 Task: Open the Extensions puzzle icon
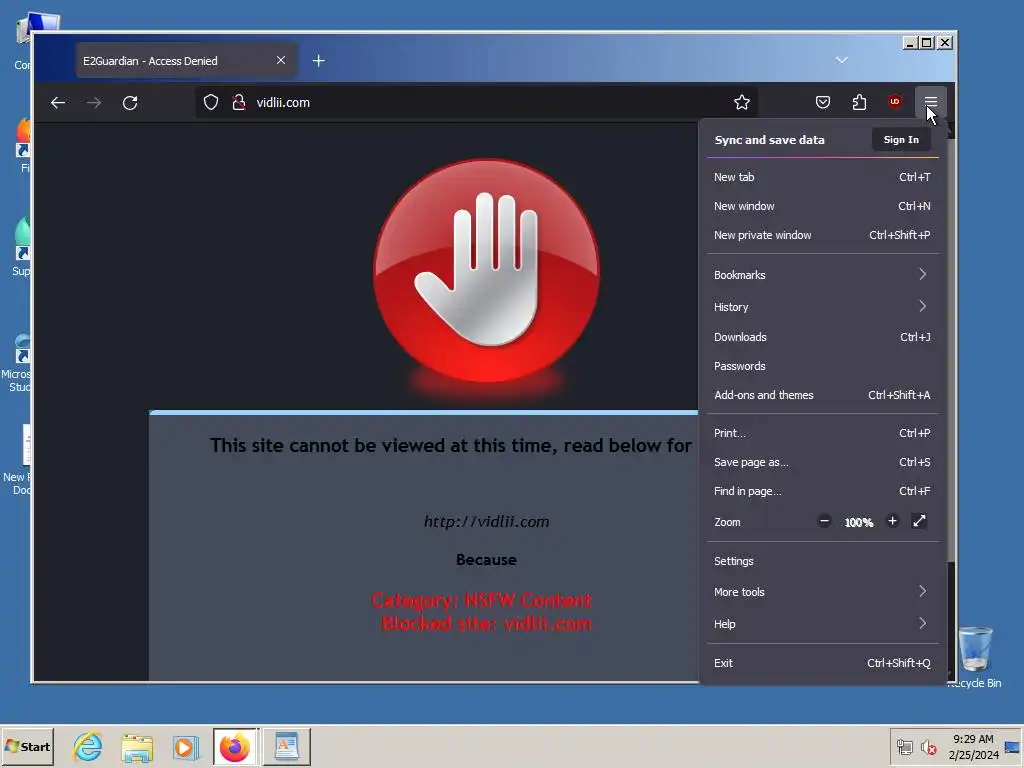(859, 103)
